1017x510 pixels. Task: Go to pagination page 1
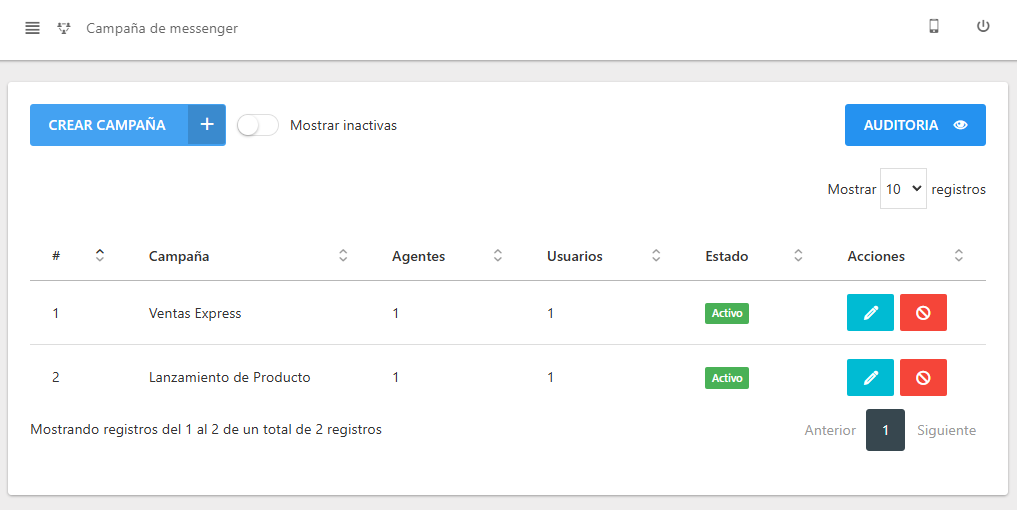tap(885, 430)
